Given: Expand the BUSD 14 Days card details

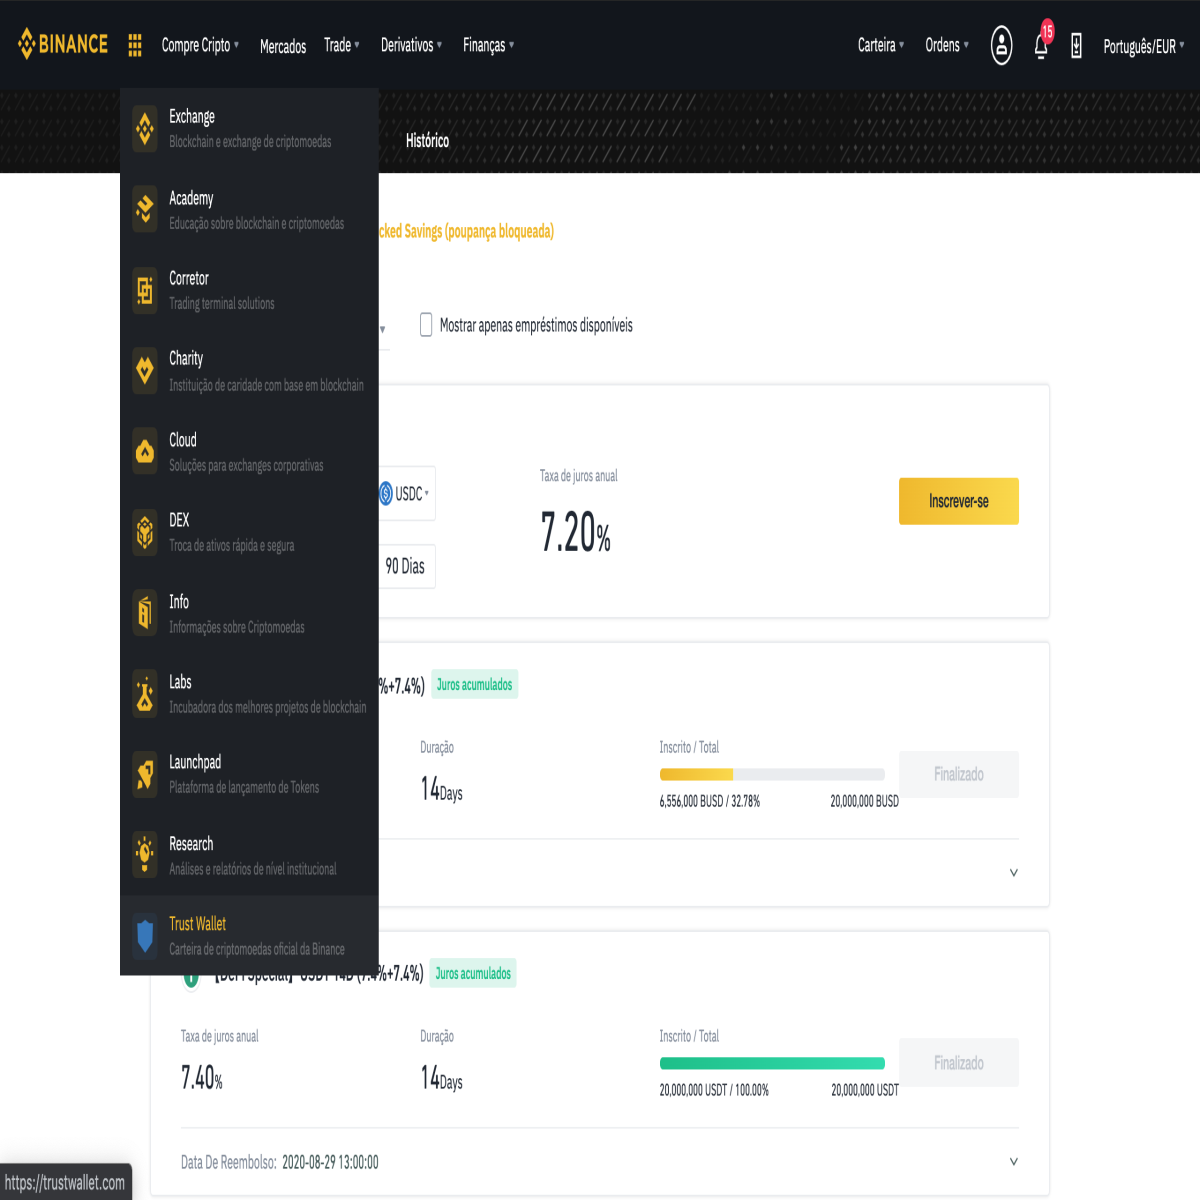Looking at the screenshot, I should 1013,873.
